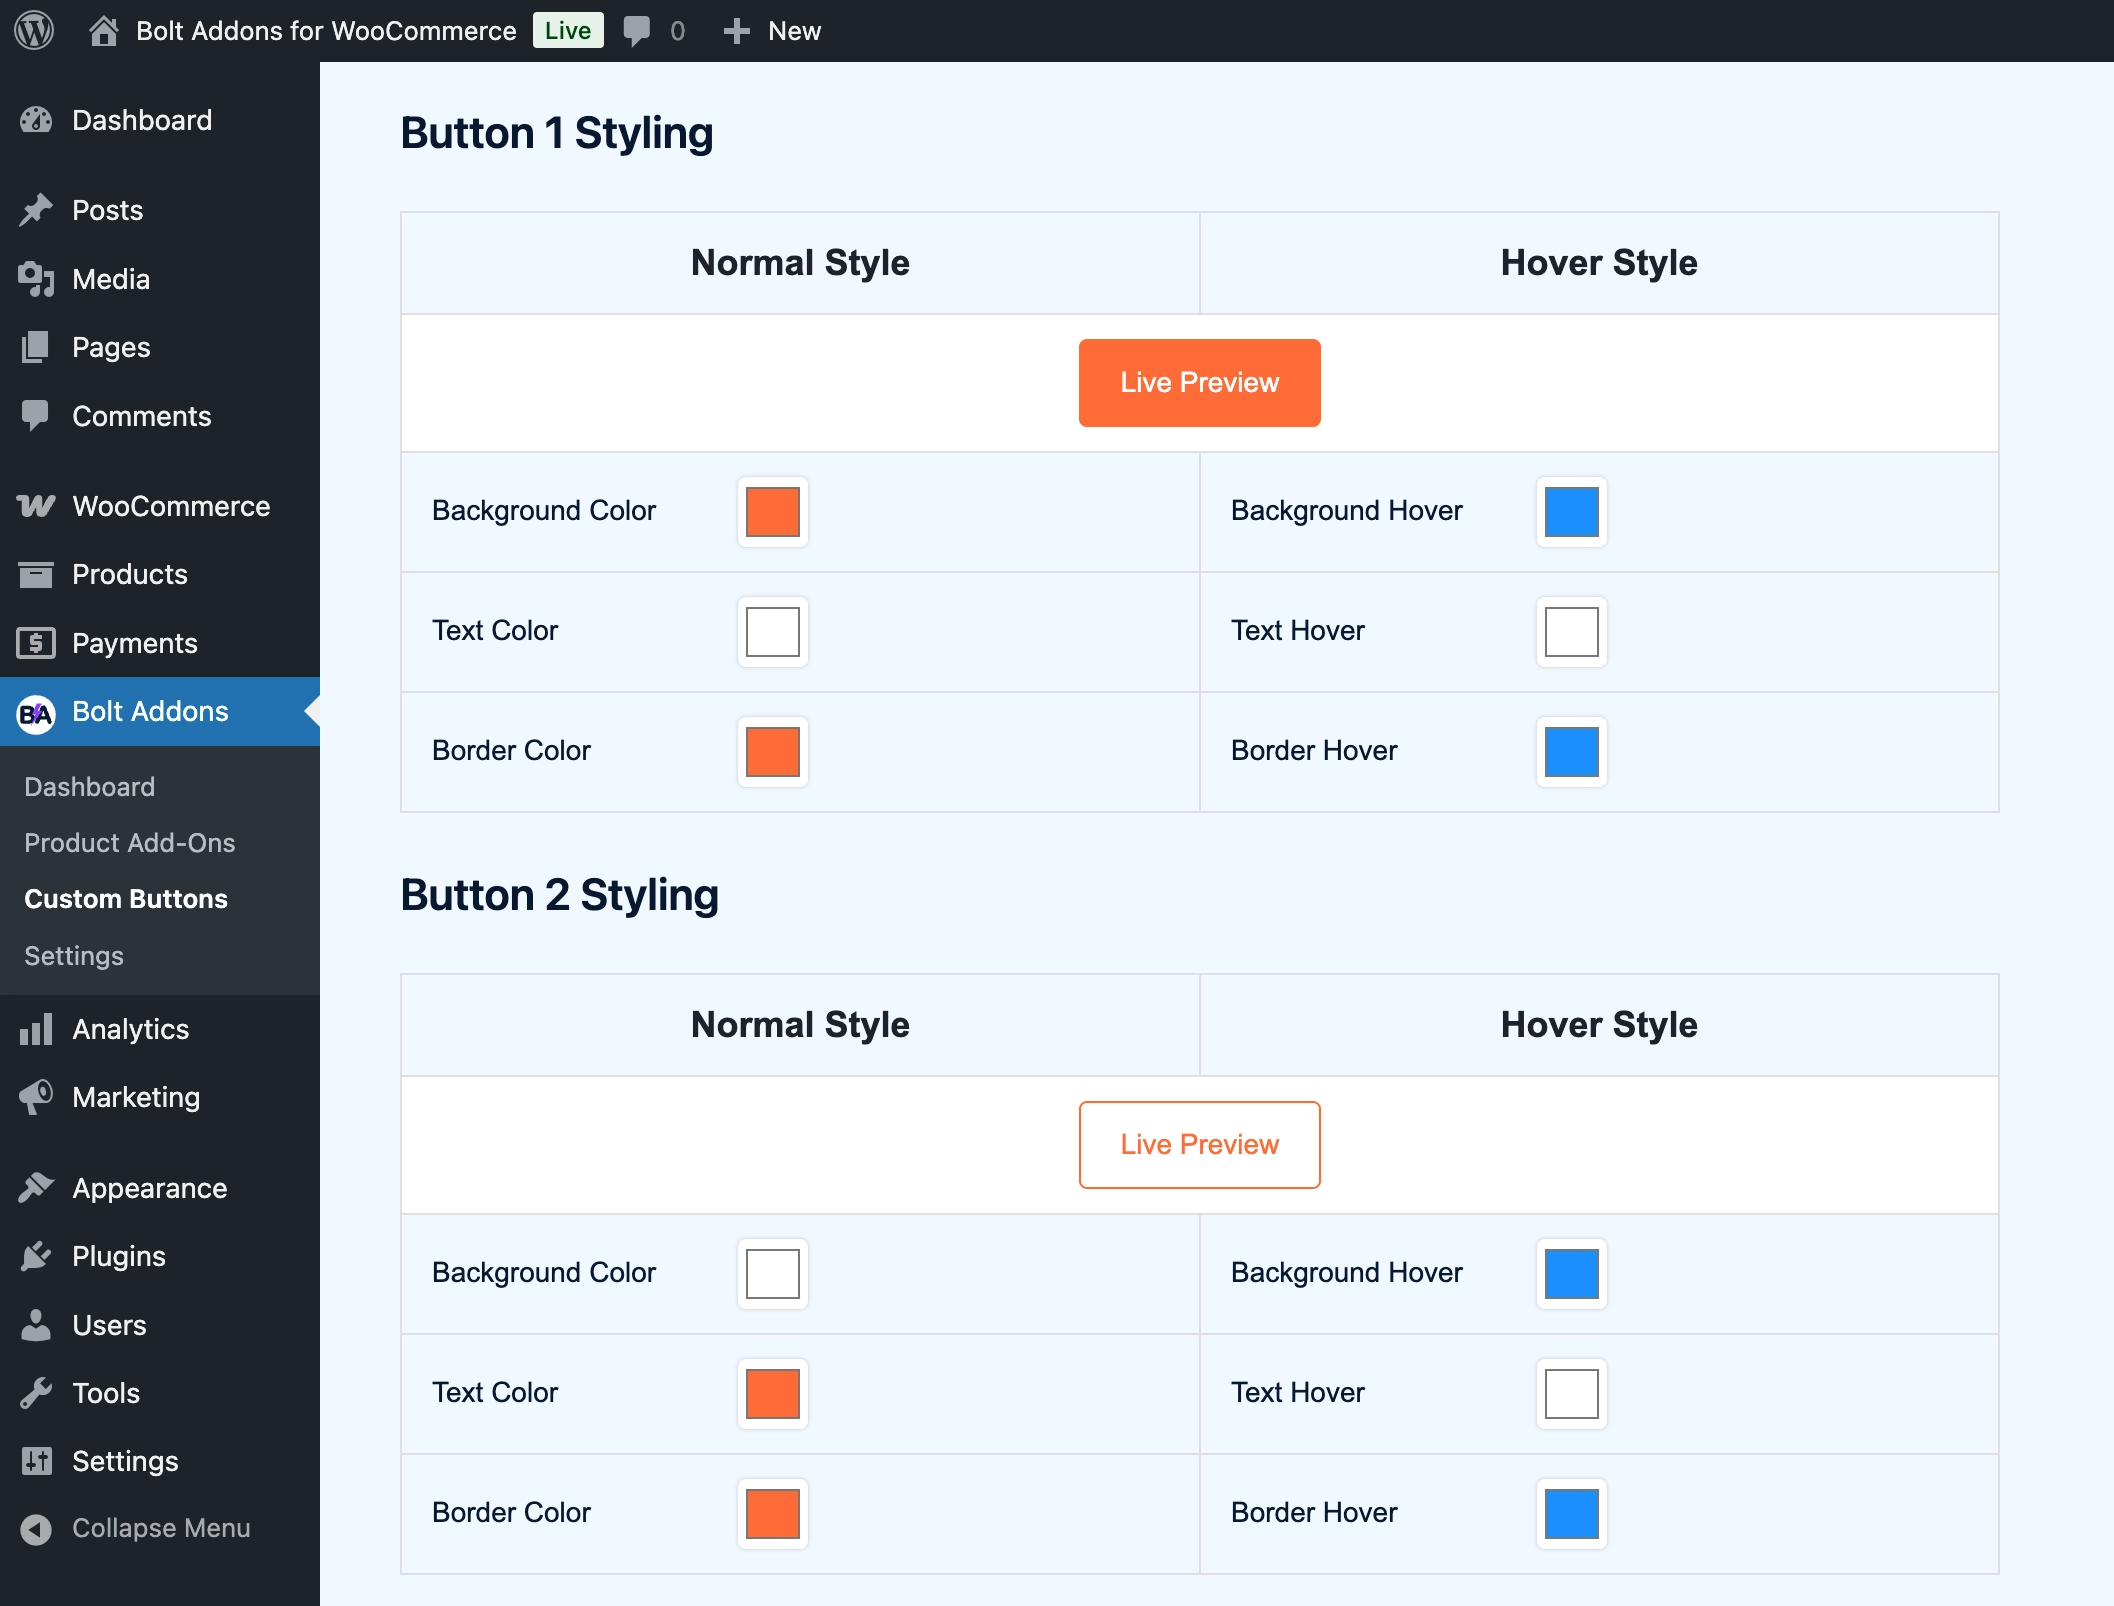Click the Marketing megaphone icon
This screenshot has width=2114, height=1606.
click(36, 1097)
